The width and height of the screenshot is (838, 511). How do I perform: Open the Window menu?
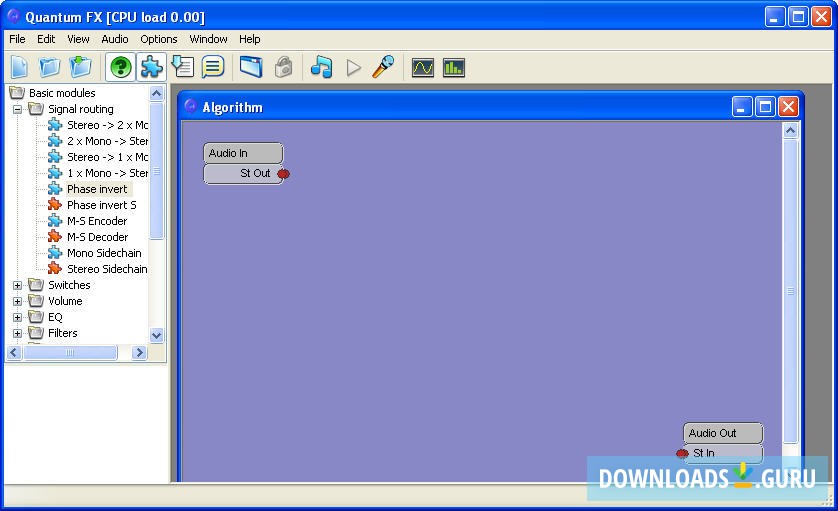(208, 39)
